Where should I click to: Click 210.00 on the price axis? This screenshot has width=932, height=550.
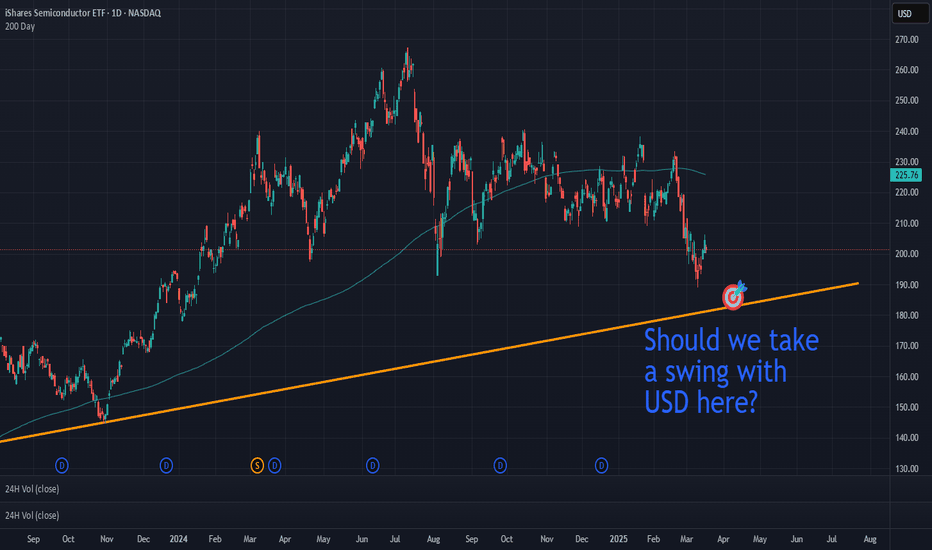906,224
